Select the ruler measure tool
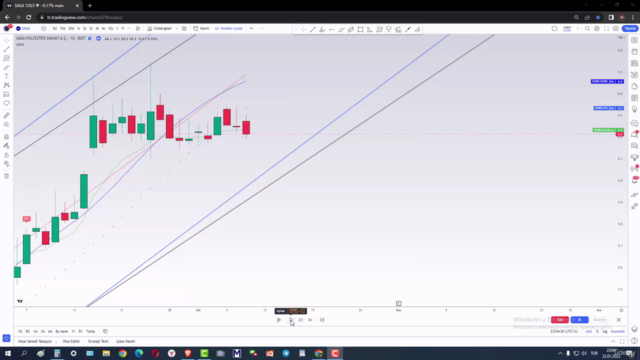 (x=7, y=116)
